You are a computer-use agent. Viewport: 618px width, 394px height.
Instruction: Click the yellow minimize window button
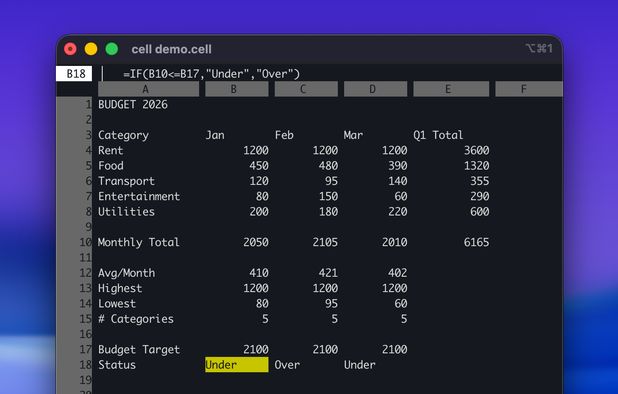[x=91, y=49]
